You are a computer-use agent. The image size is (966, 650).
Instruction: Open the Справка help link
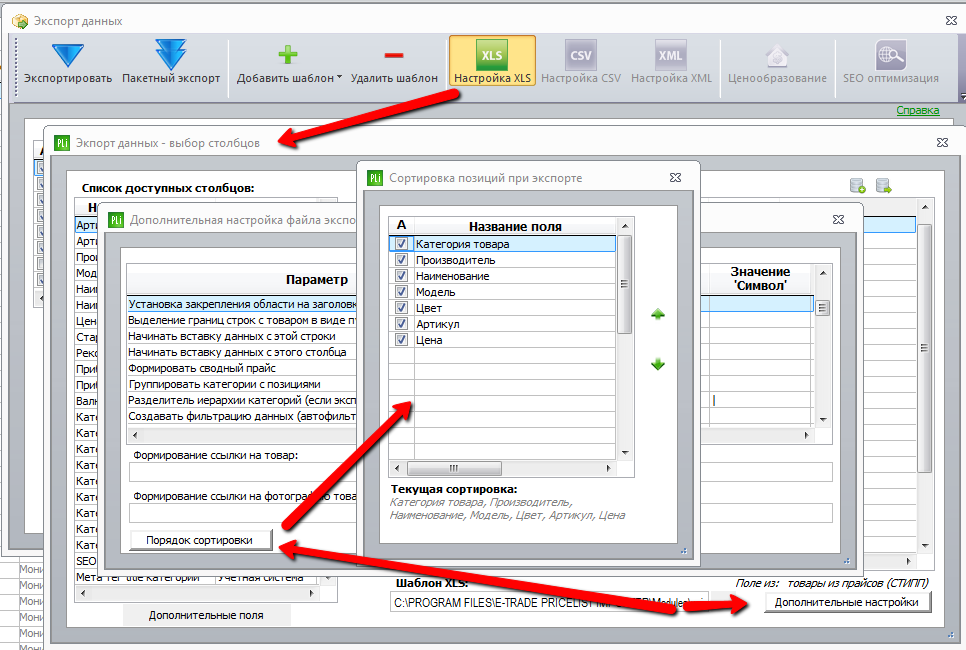pyautogui.click(x=917, y=110)
